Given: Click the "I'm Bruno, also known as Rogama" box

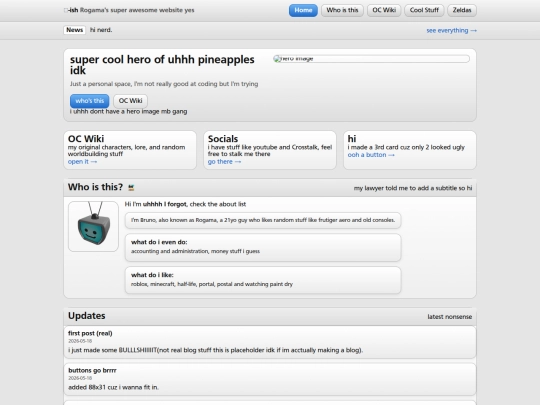Looking at the screenshot, I should pos(263,220).
